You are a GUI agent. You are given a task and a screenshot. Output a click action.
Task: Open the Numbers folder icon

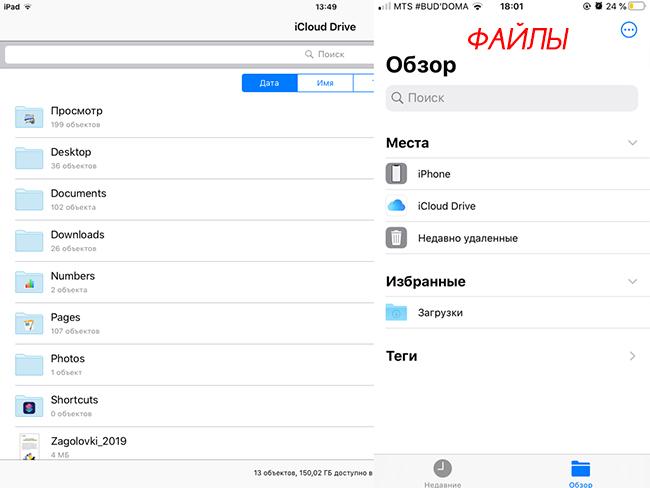[x=29, y=282]
